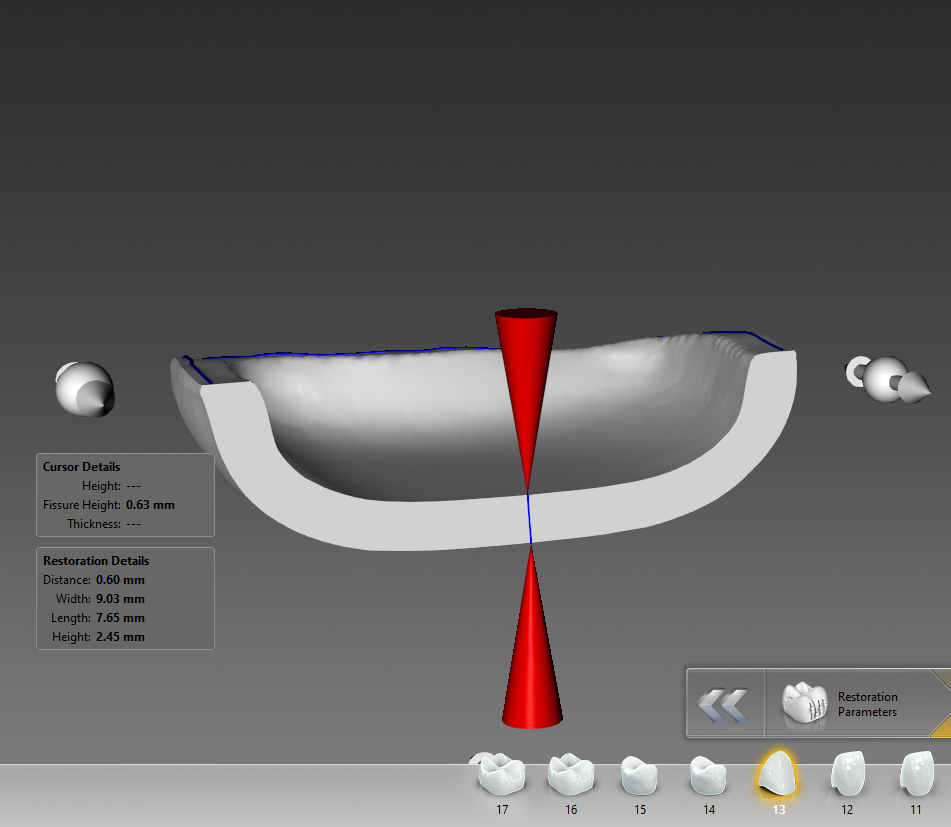The height and width of the screenshot is (827, 951).
Task: Click the Height 2.45 mm value
Action: point(120,637)
